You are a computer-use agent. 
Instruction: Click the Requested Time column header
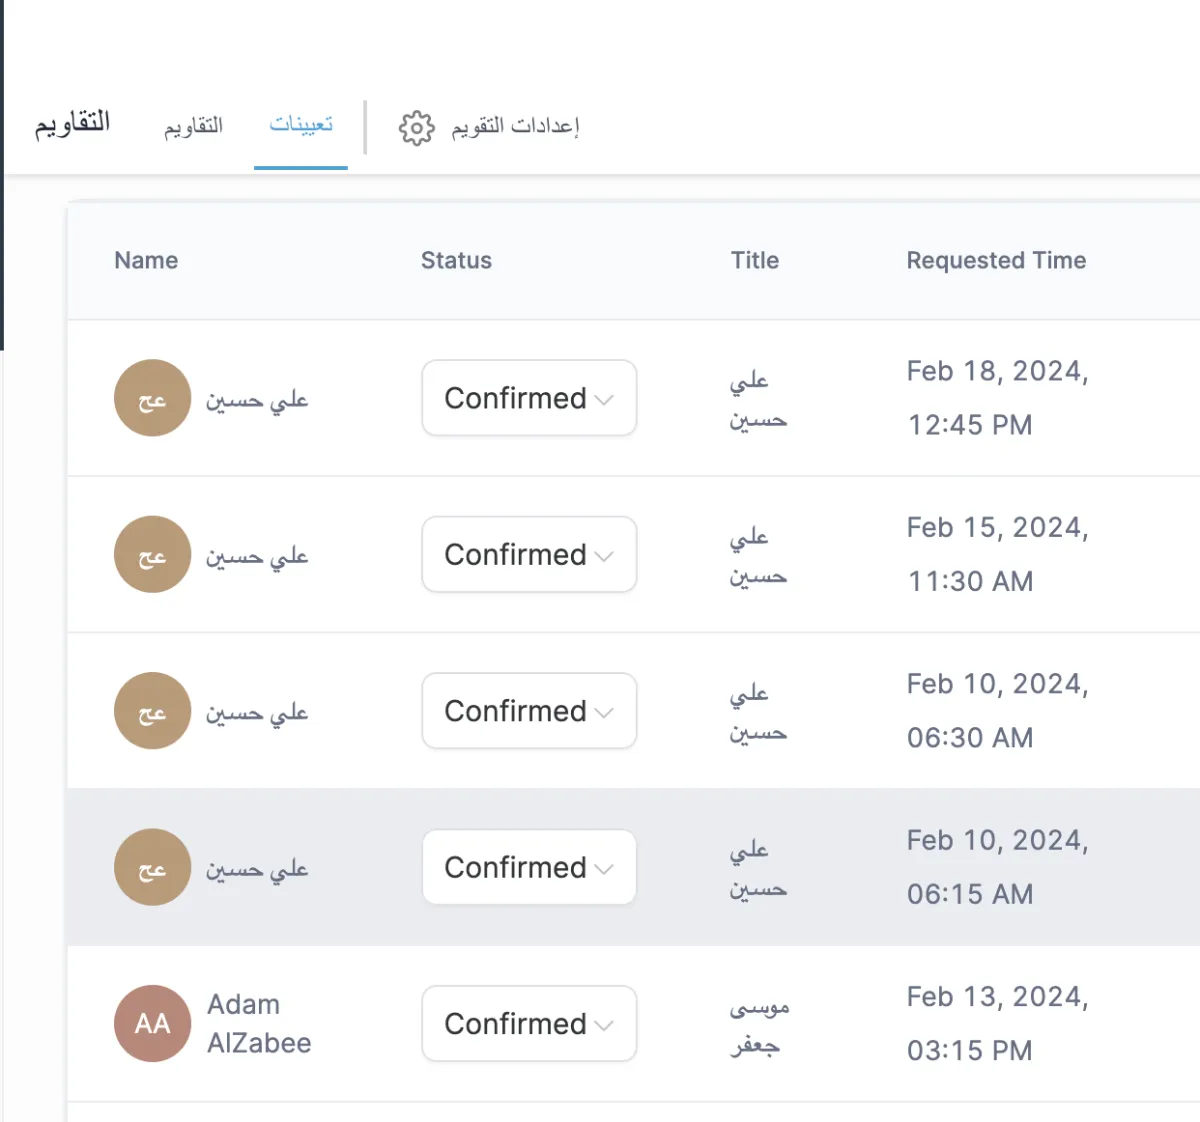point(996,260)
